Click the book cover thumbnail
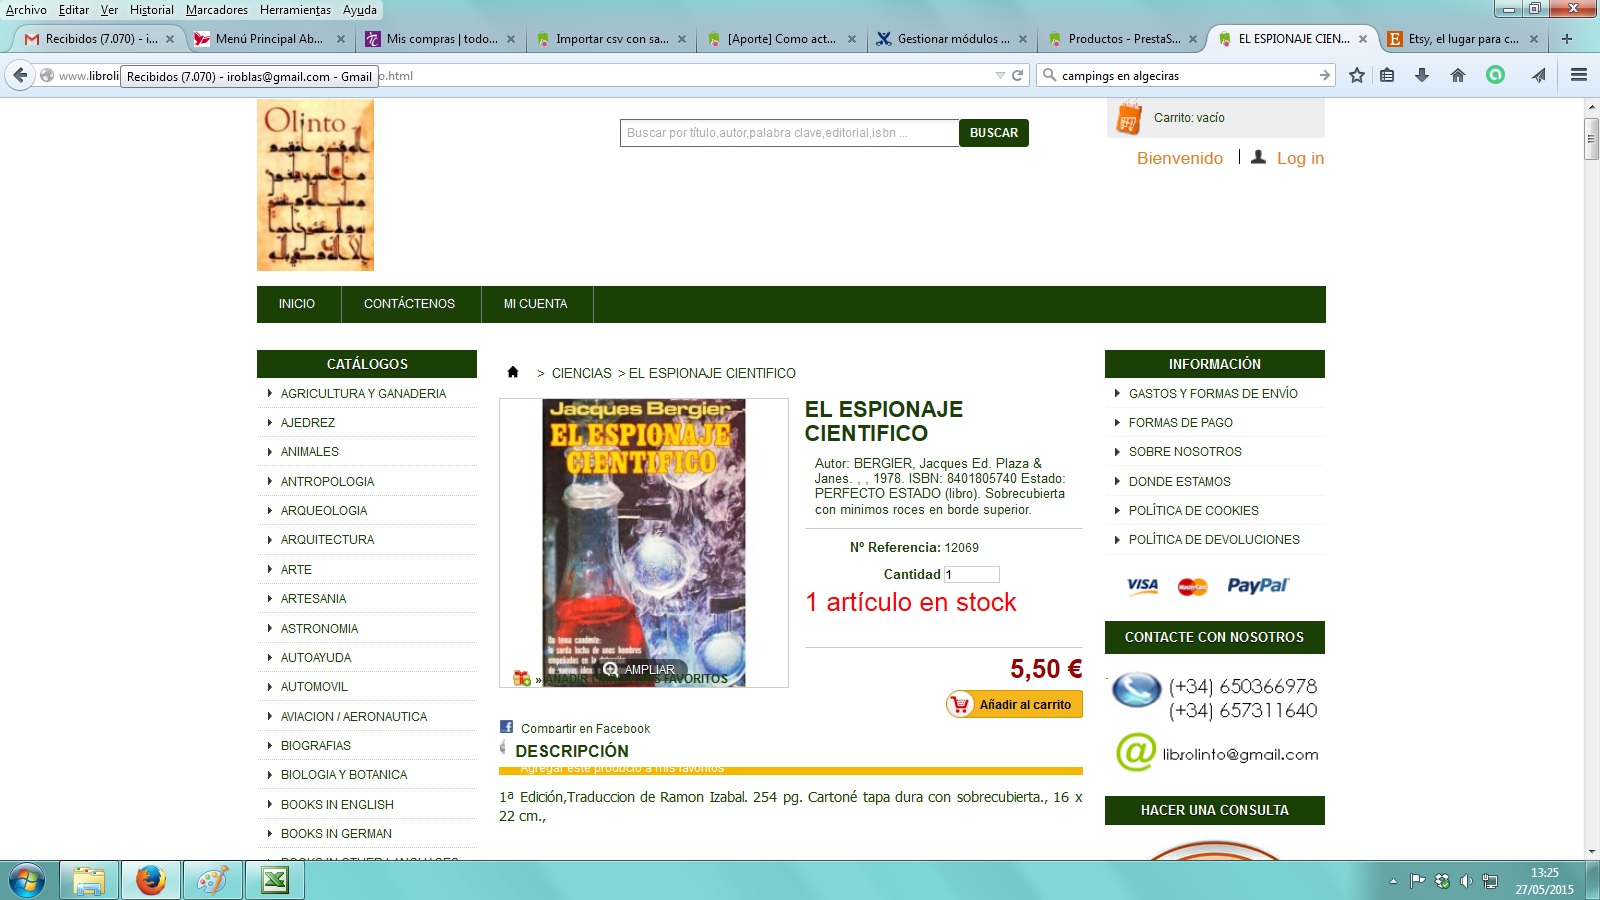 (x=644, y=543)
